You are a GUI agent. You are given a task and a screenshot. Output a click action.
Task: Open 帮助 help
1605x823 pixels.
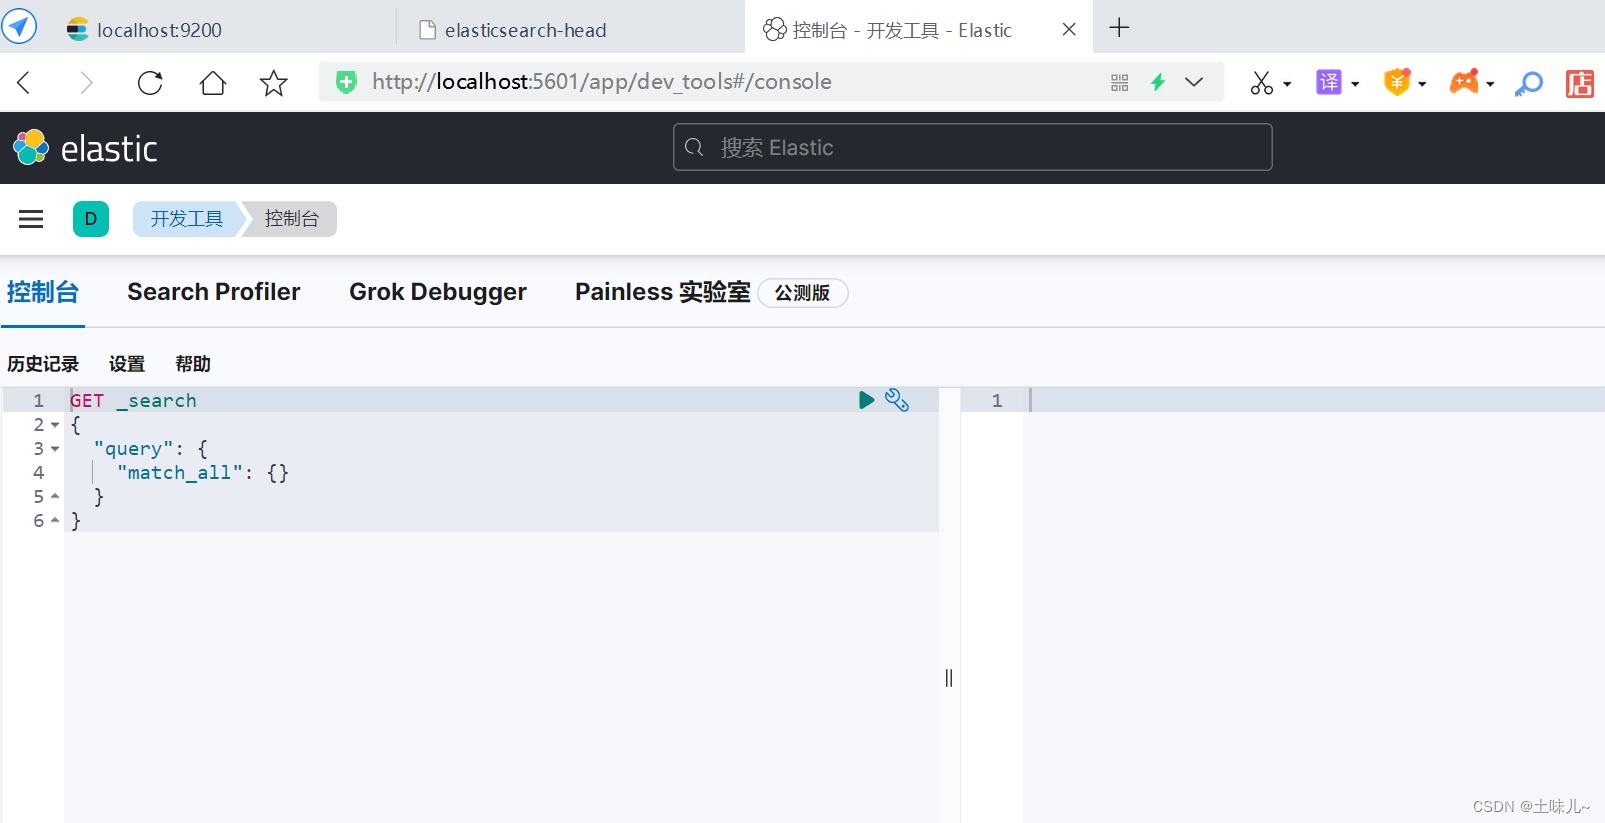(193, 364)
